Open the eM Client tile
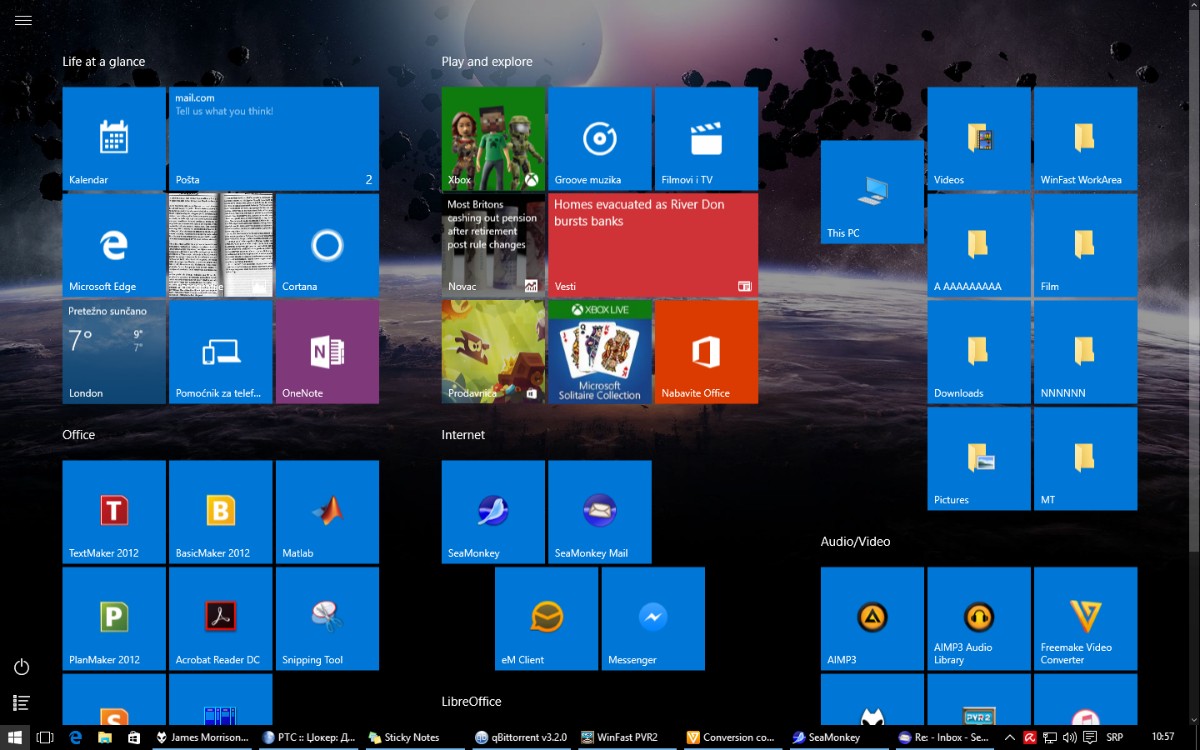 pyautogui.click(x=546, y=618)
